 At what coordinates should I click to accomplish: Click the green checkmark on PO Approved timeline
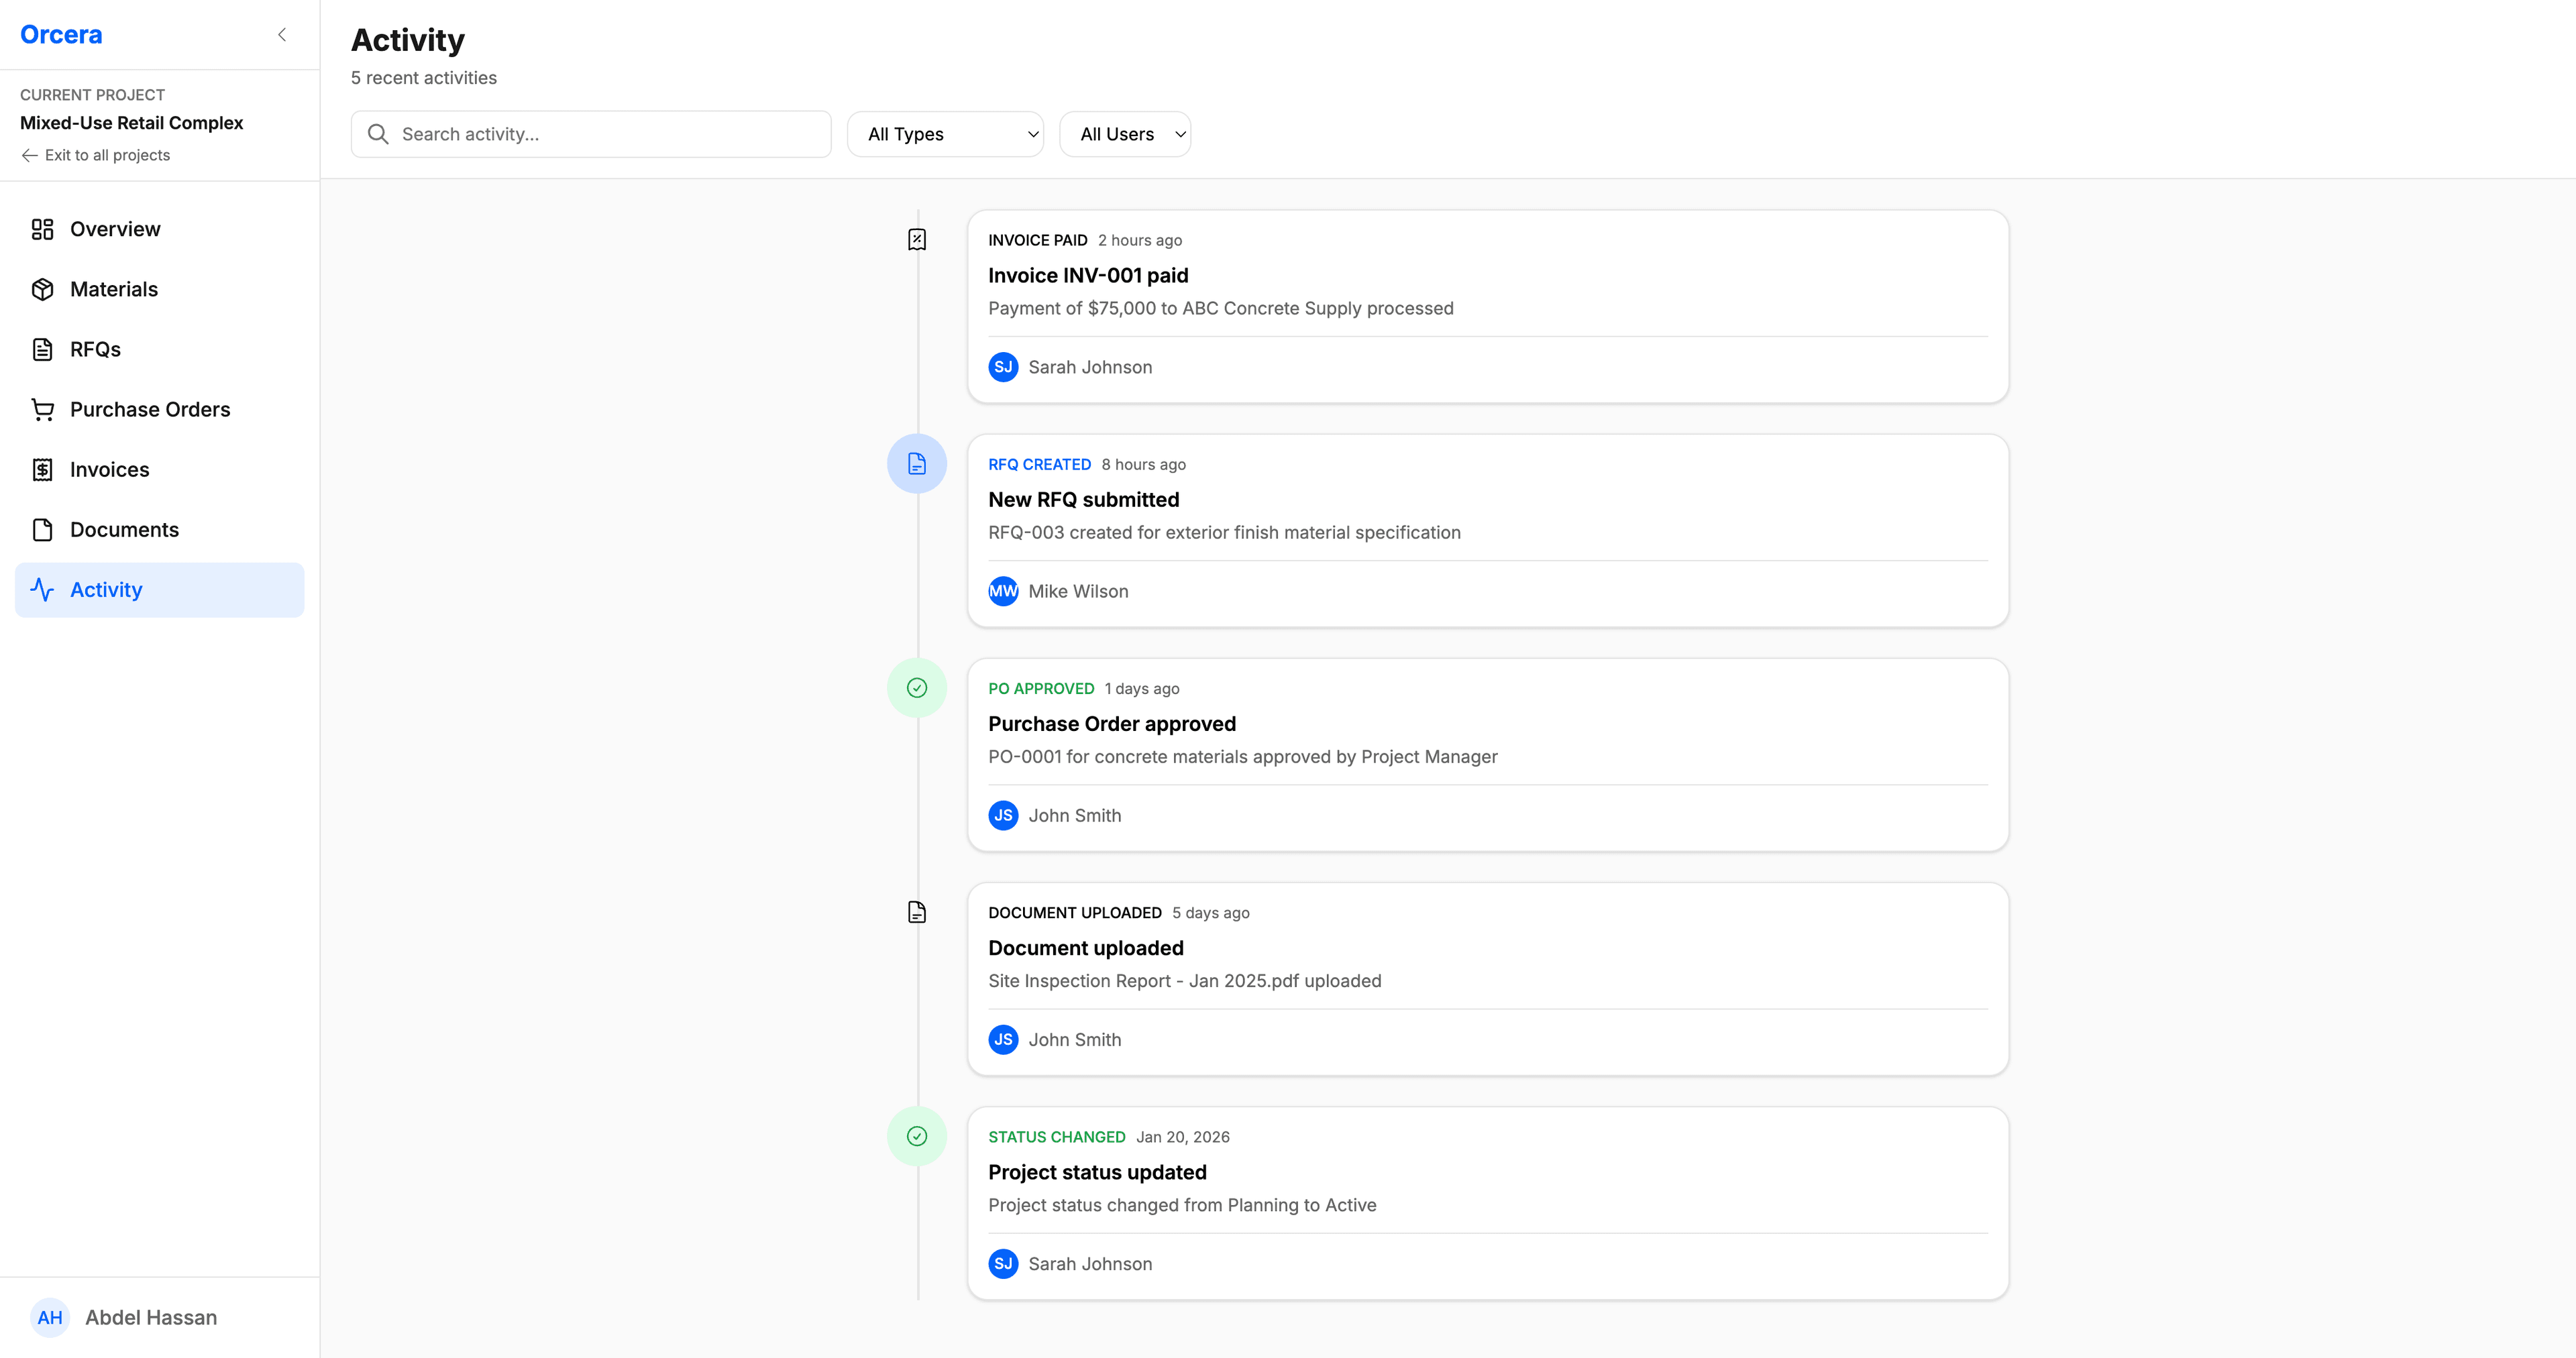click(916, 688)
